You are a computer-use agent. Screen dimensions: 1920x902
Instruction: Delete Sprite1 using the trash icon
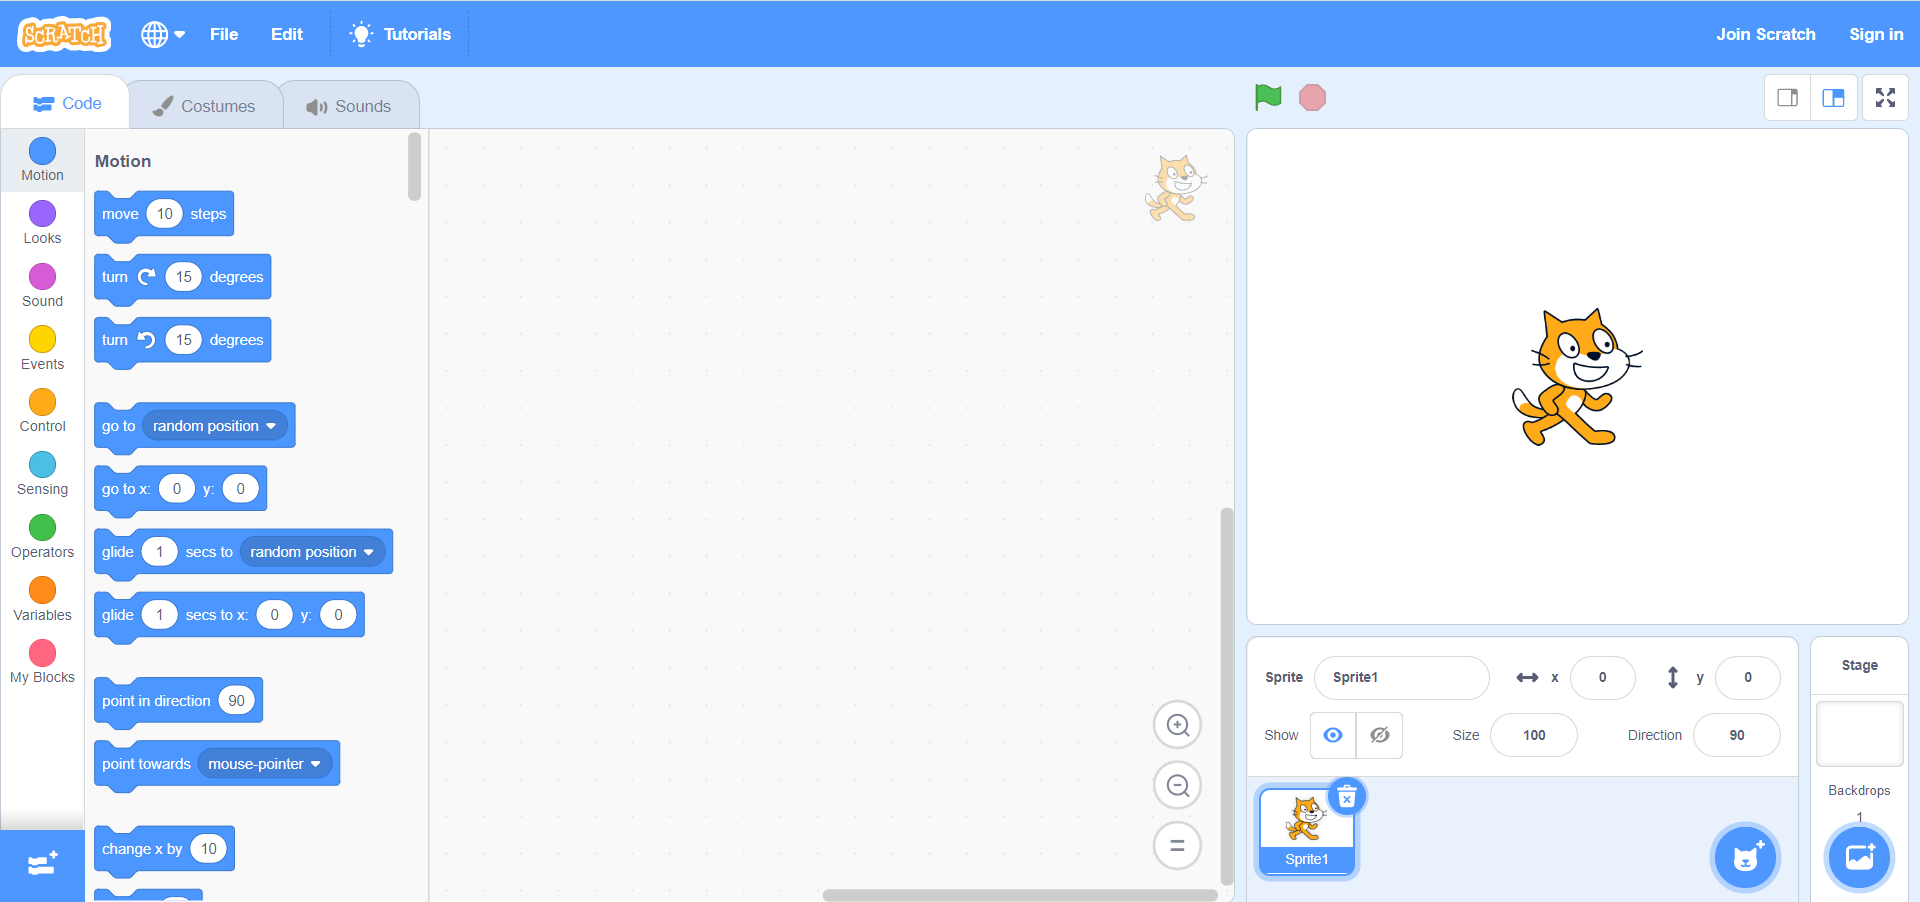point(1347,797)
